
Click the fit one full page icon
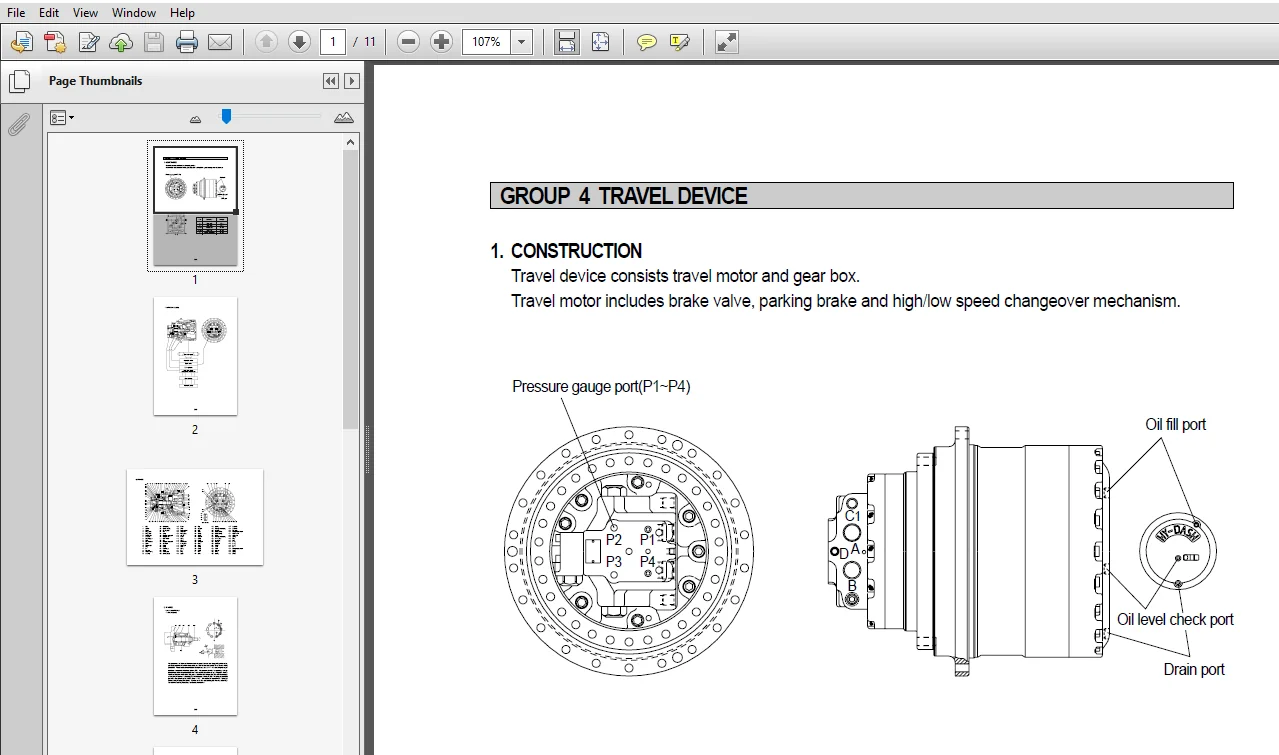[600, 42]
